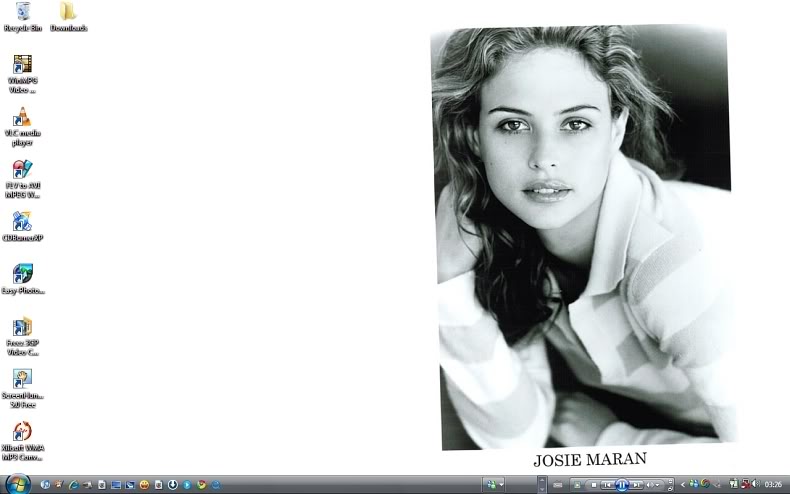Pause playback in the taskbar media player
Viewport: 790px width, 494px height.
tap(621, 485)
